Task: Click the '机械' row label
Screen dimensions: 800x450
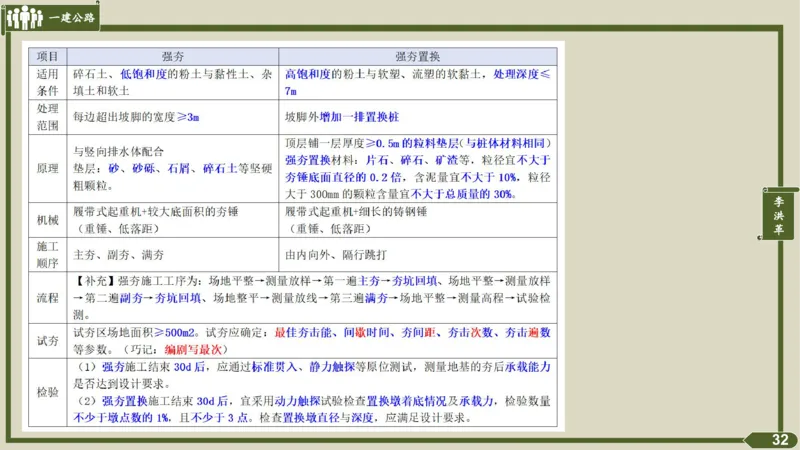Action: click(47, 220)
